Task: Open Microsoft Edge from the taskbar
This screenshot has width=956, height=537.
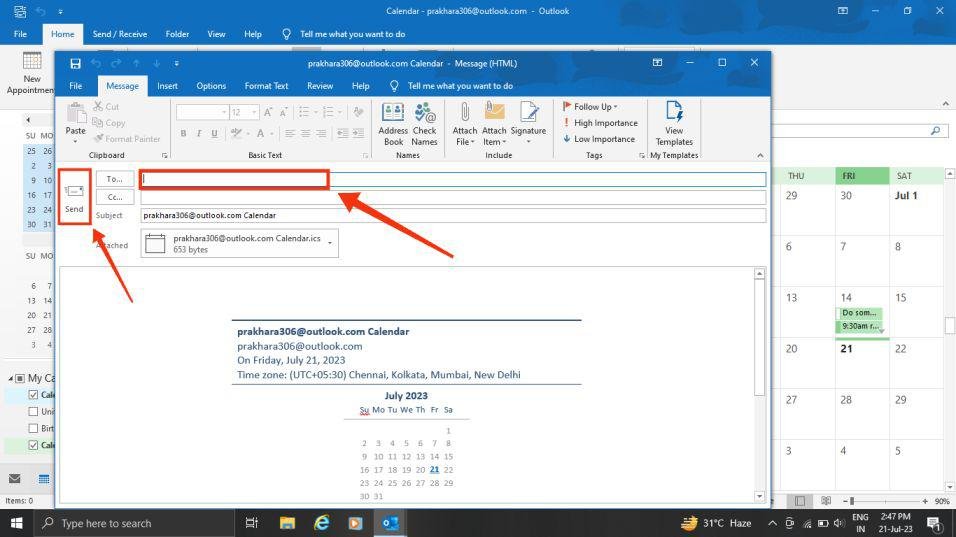Action: click(x=321, y=523)
